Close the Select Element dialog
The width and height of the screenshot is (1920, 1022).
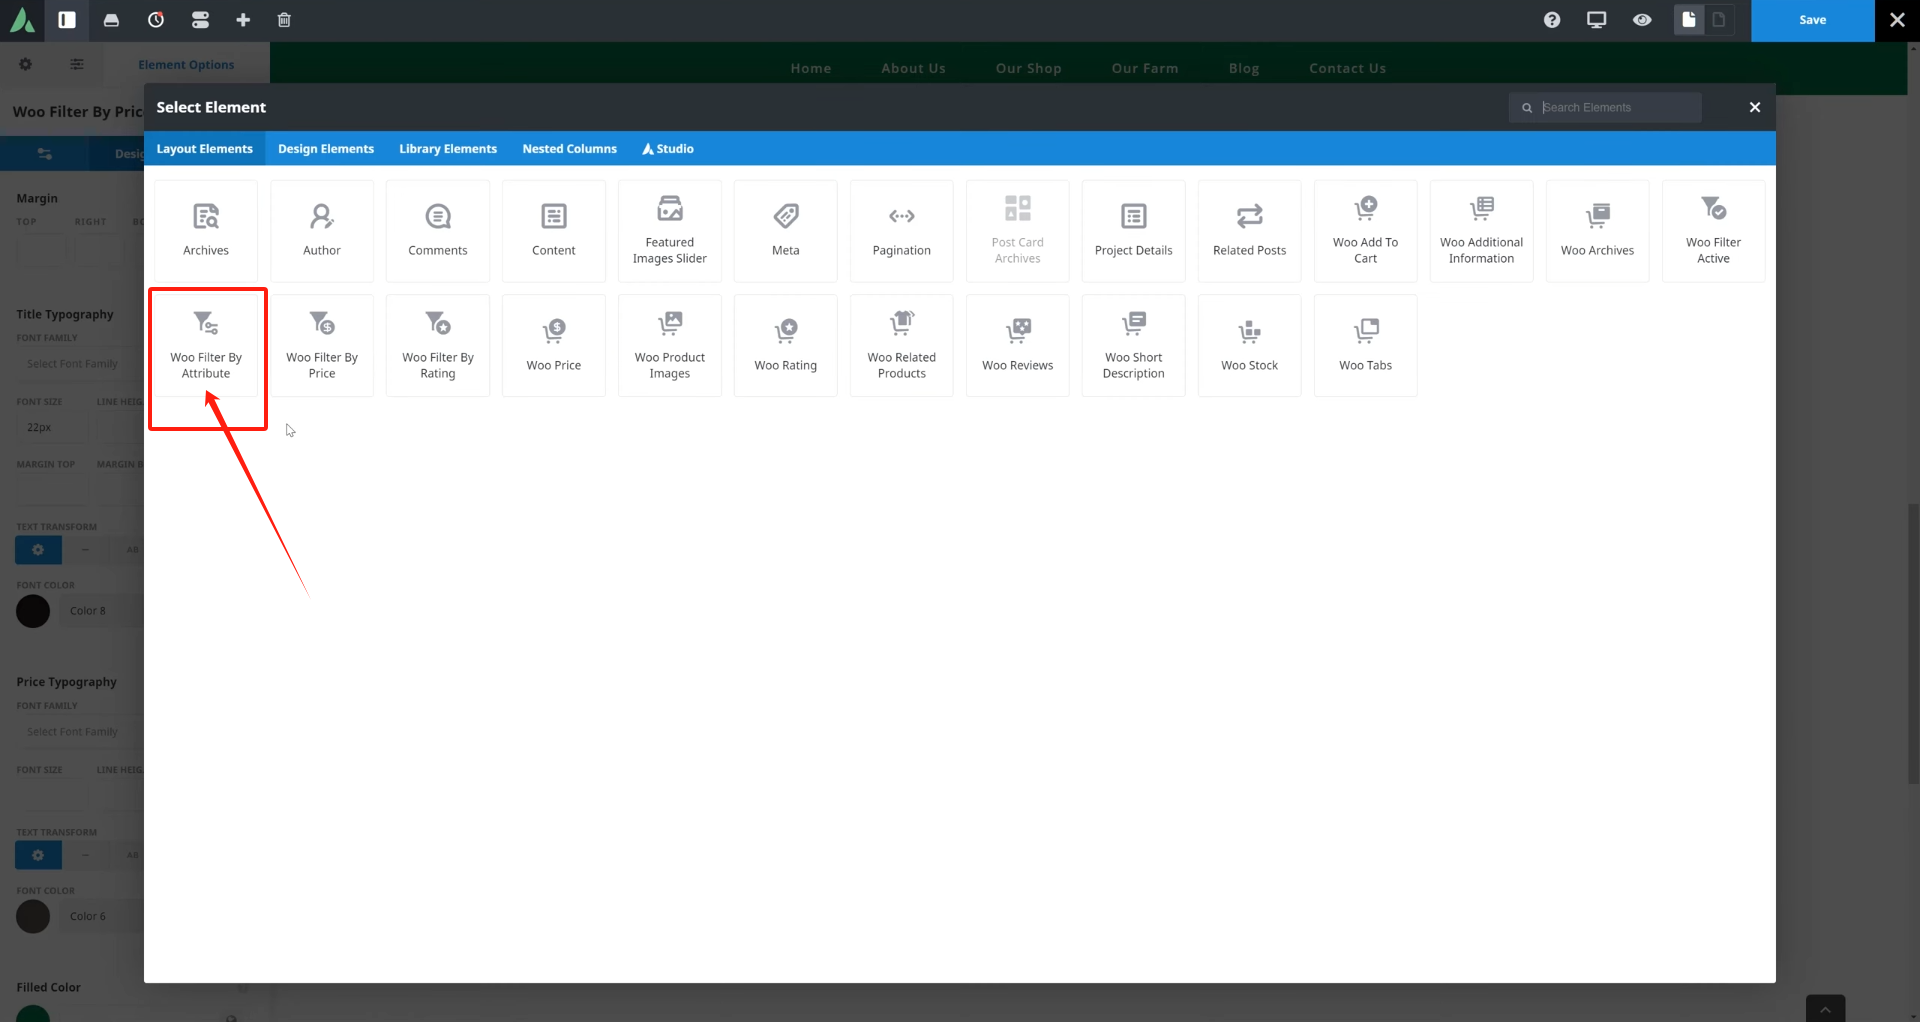point(1755,108)
